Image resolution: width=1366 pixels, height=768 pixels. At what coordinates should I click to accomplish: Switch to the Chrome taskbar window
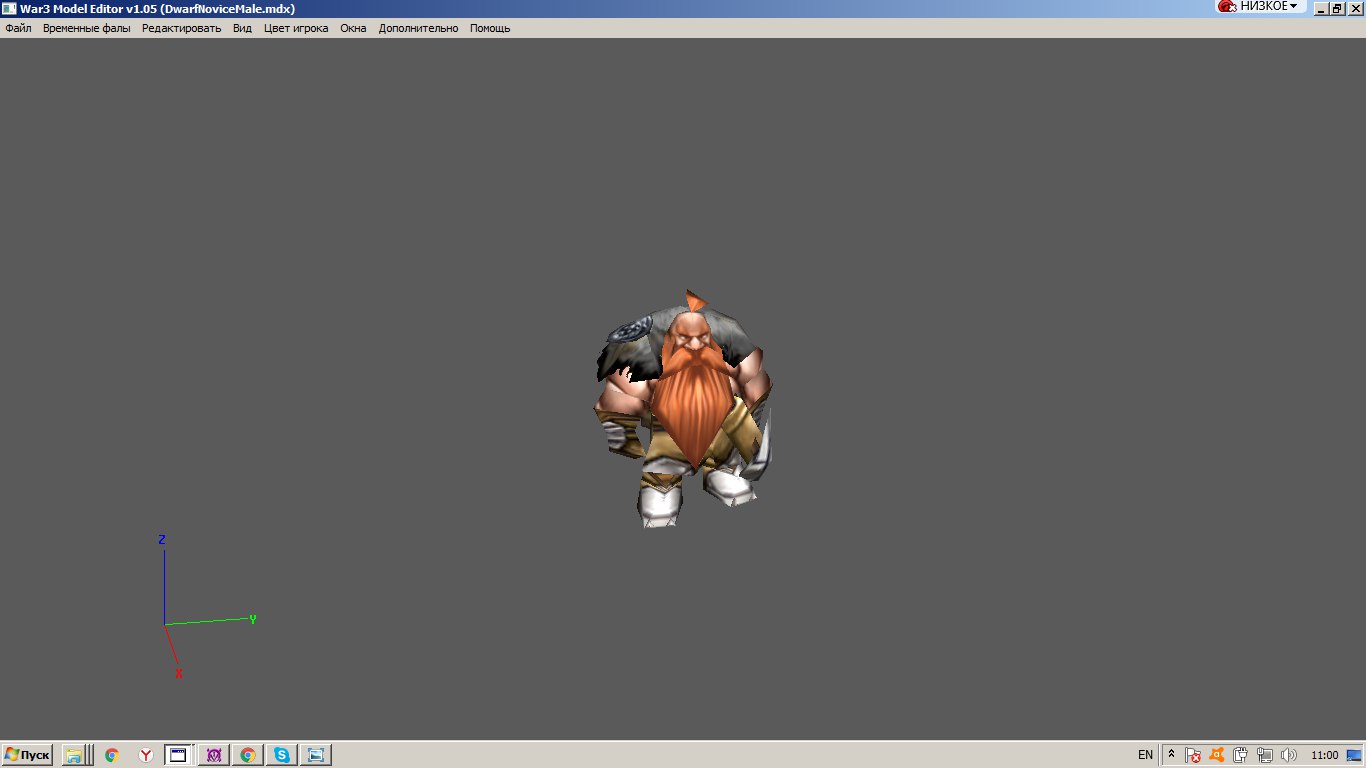coord(248,755)
